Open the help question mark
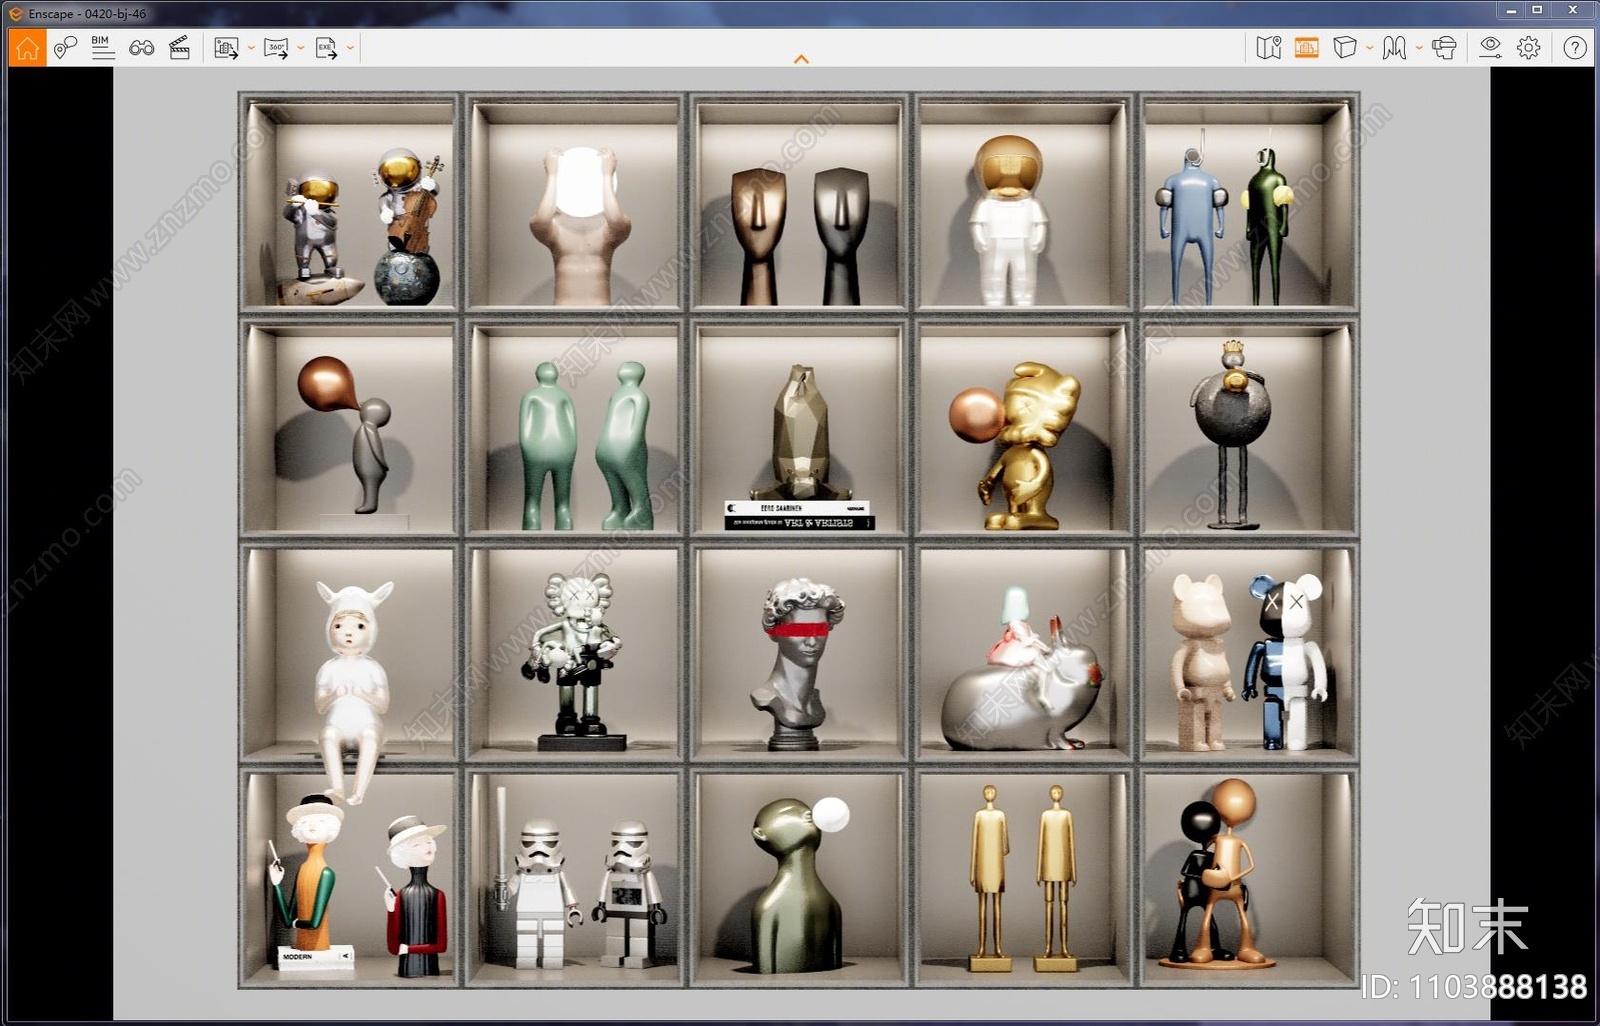Viewport: 1600px width, 1026px height. (1575, 48)
